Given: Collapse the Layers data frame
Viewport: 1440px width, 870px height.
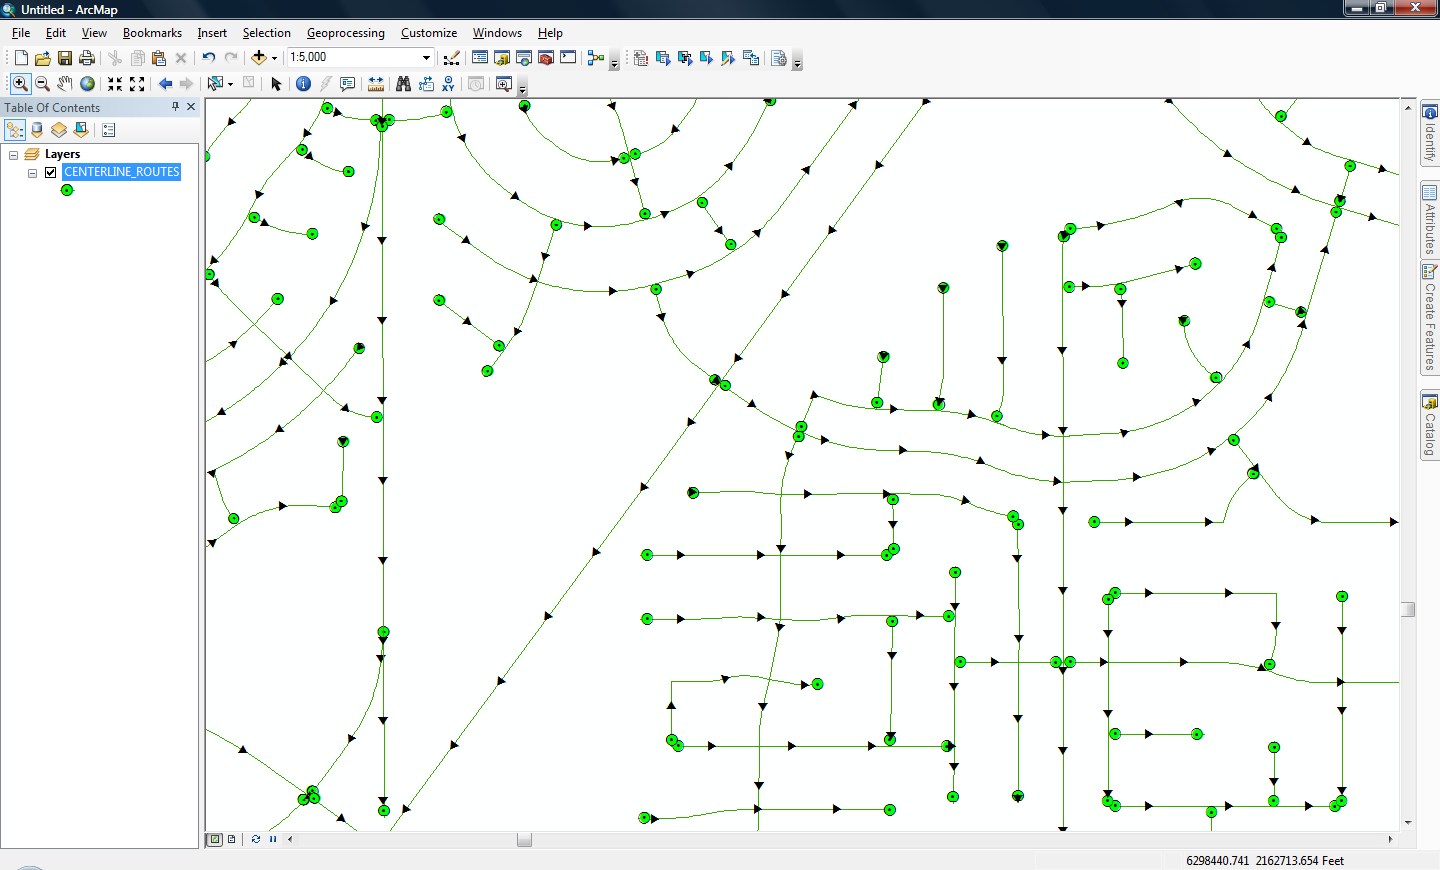Looking at the screenshot, I should [x=13, y=154].
